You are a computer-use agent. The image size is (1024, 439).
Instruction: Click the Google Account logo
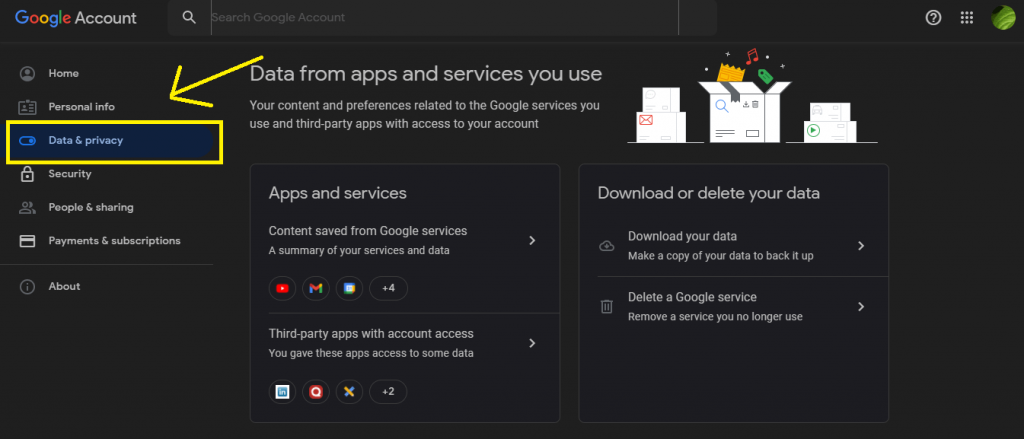(x=76, y=18)
